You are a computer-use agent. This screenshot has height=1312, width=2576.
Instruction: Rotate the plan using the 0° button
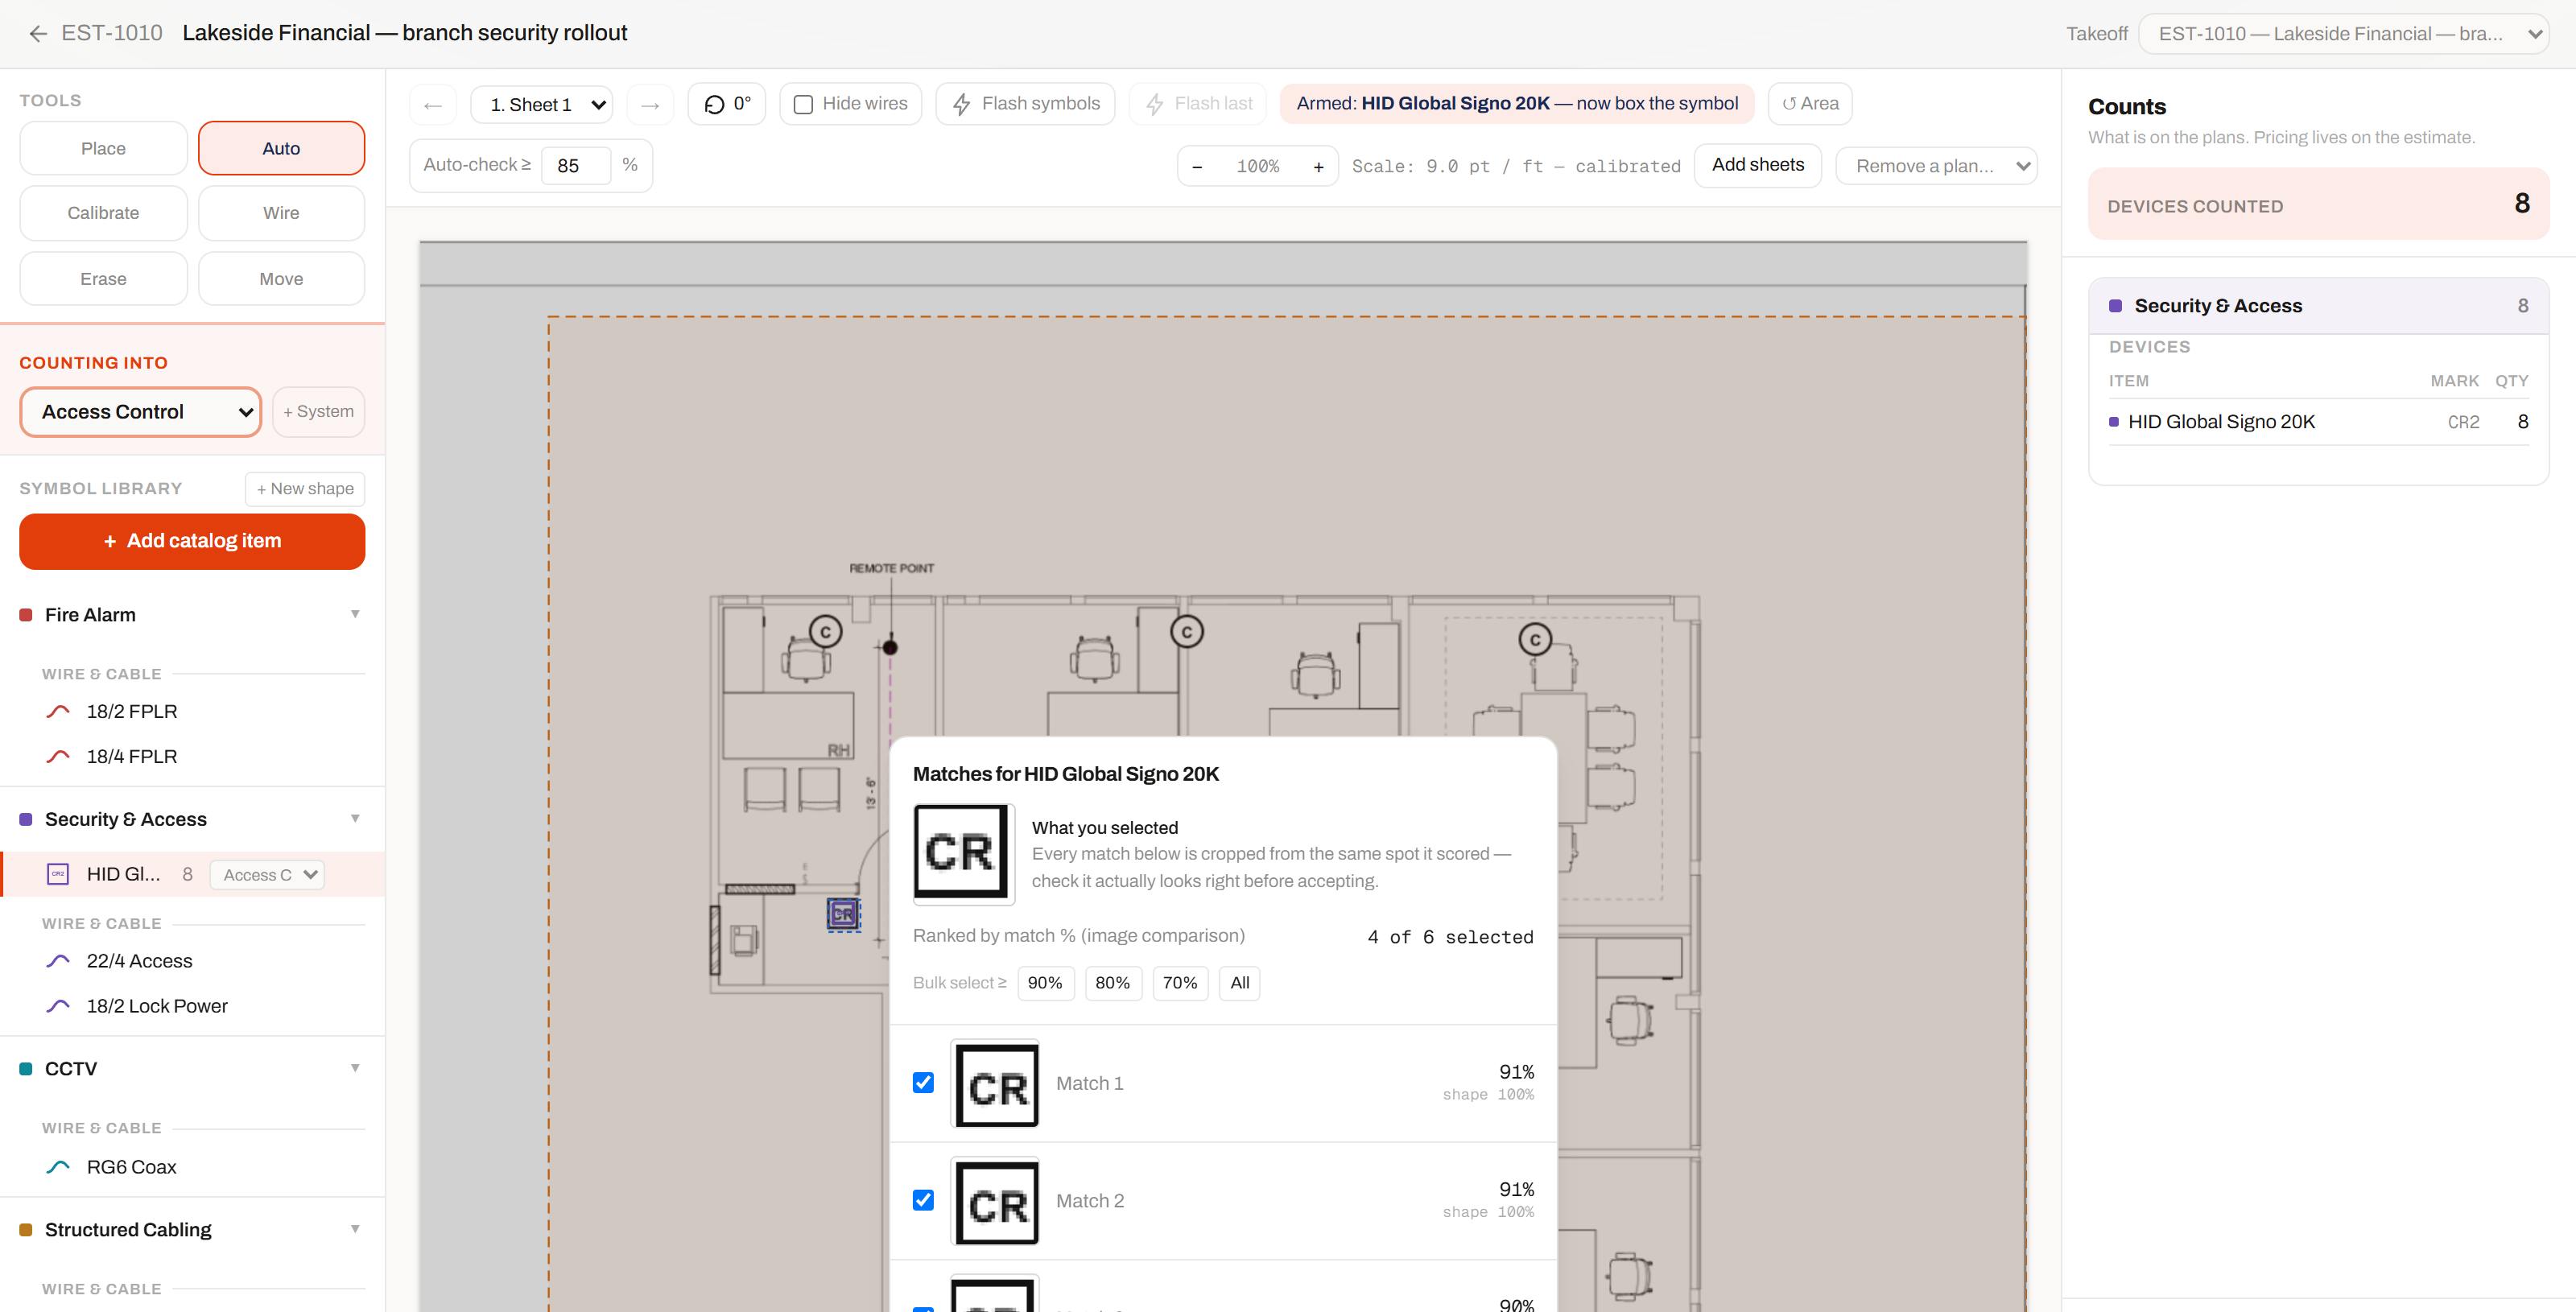coord(727,104)
